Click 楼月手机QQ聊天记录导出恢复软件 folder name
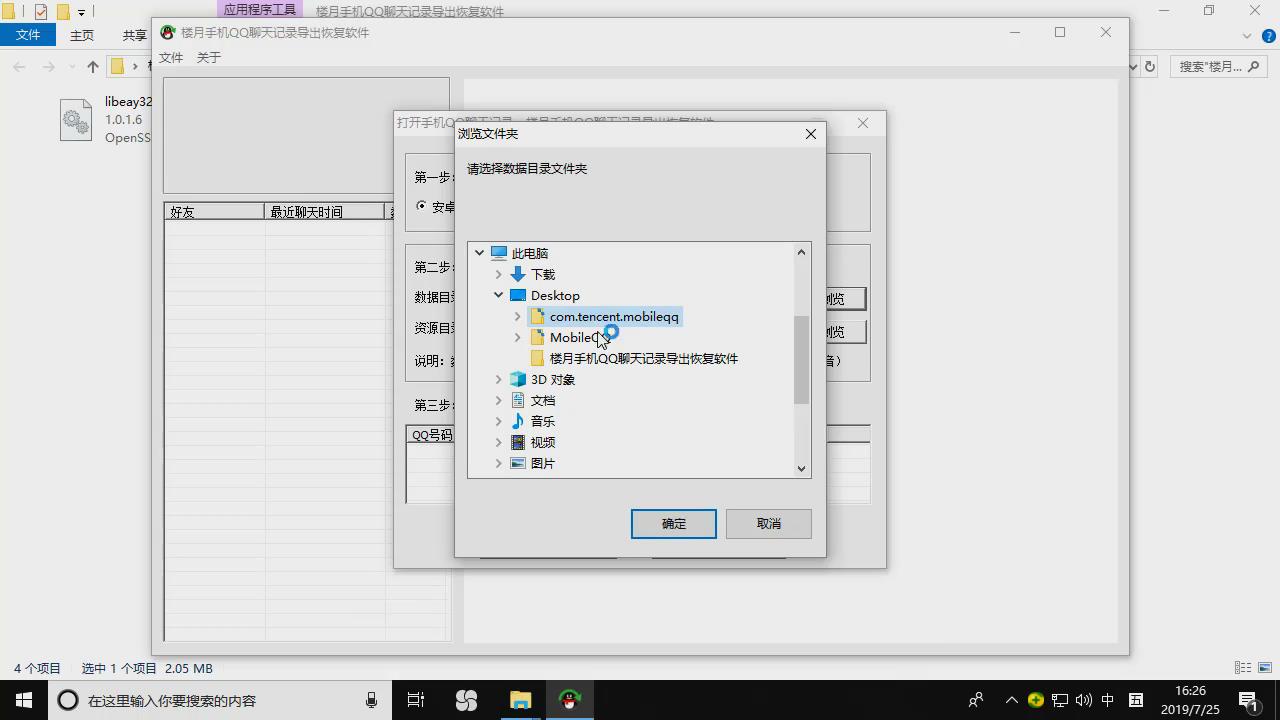Viewport: 1280px width, 720px height. click(644, 358)
